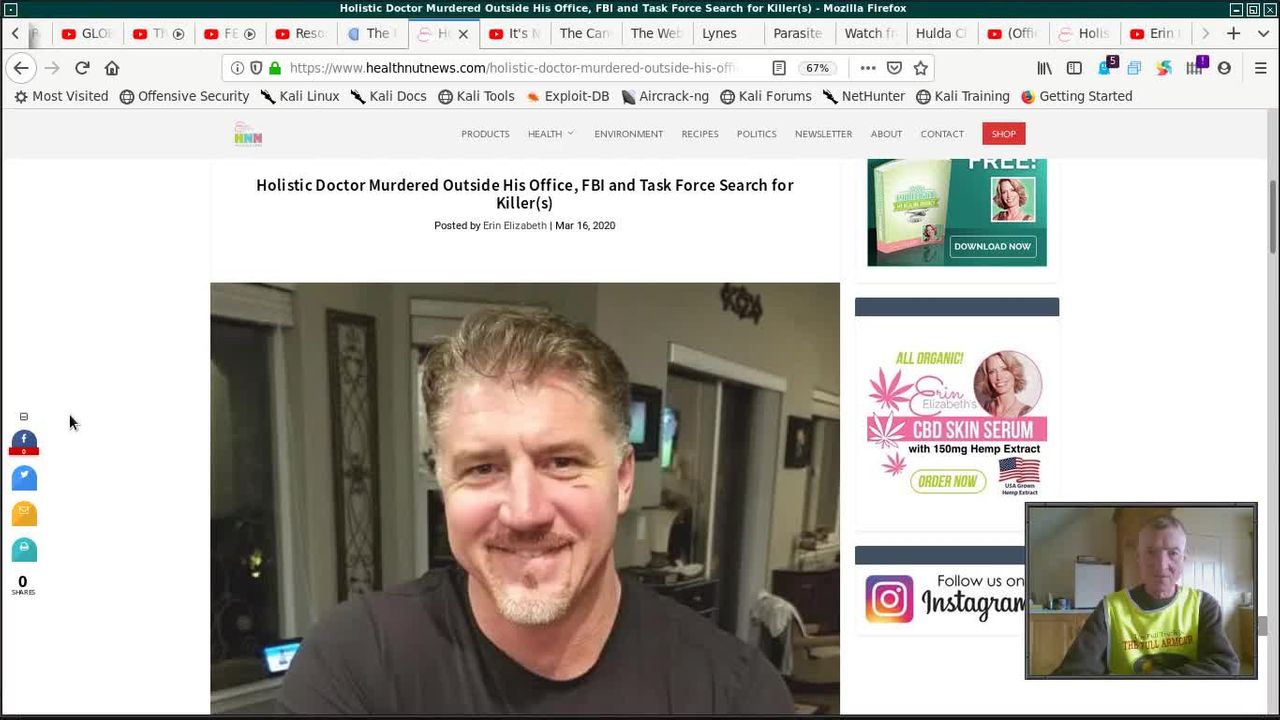Open page actions three-dot menu
The image size is (1280, 720).
[x=867, y=68]
